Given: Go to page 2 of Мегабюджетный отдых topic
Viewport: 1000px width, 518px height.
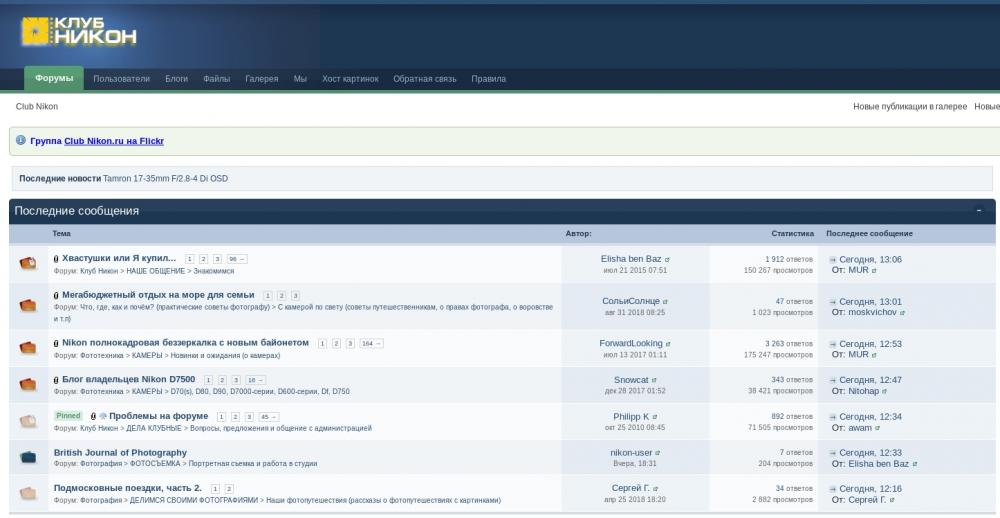Looking at the screenshot, I should pyautogui.click(x=281, y=295).
